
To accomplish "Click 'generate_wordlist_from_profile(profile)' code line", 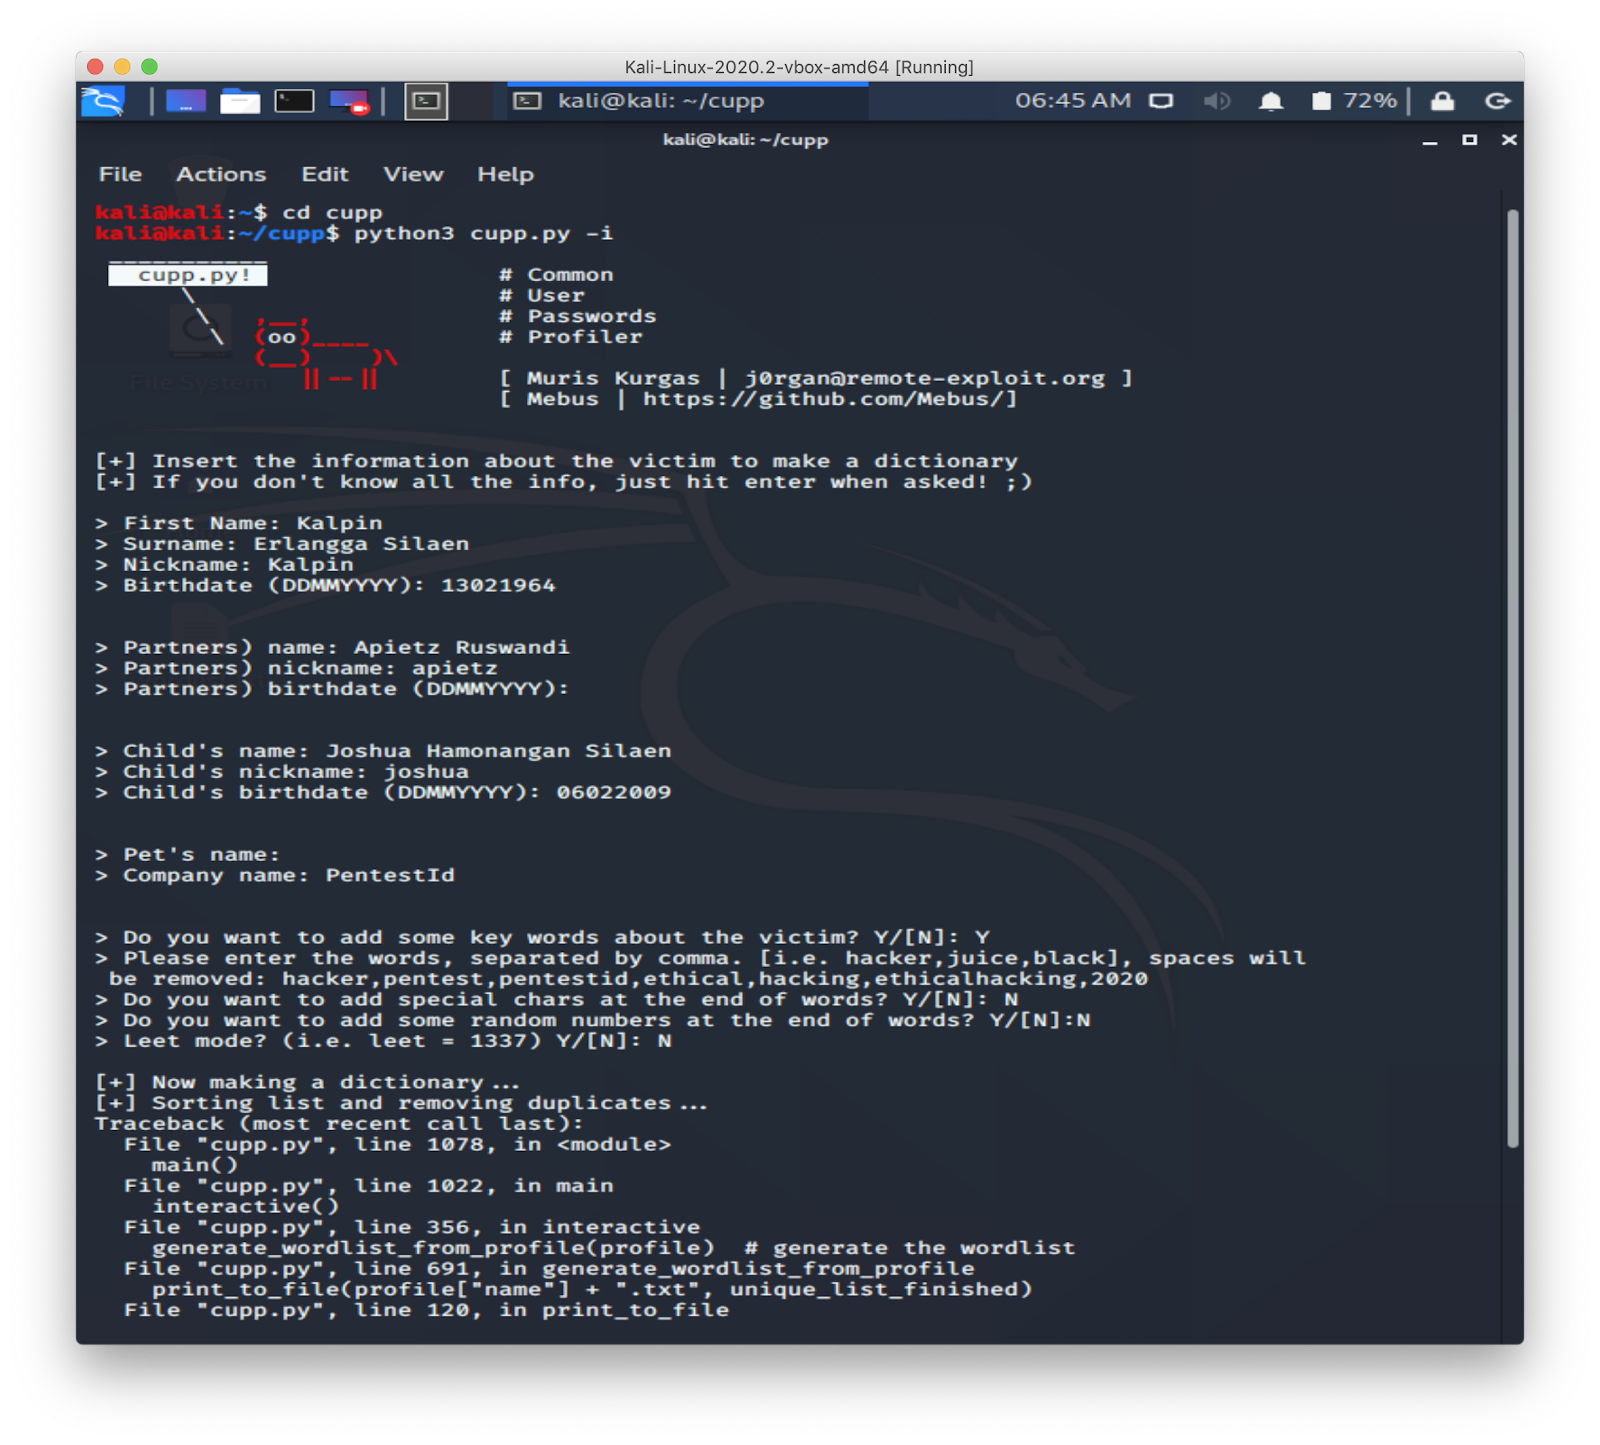I will [x=433, y=1248].
